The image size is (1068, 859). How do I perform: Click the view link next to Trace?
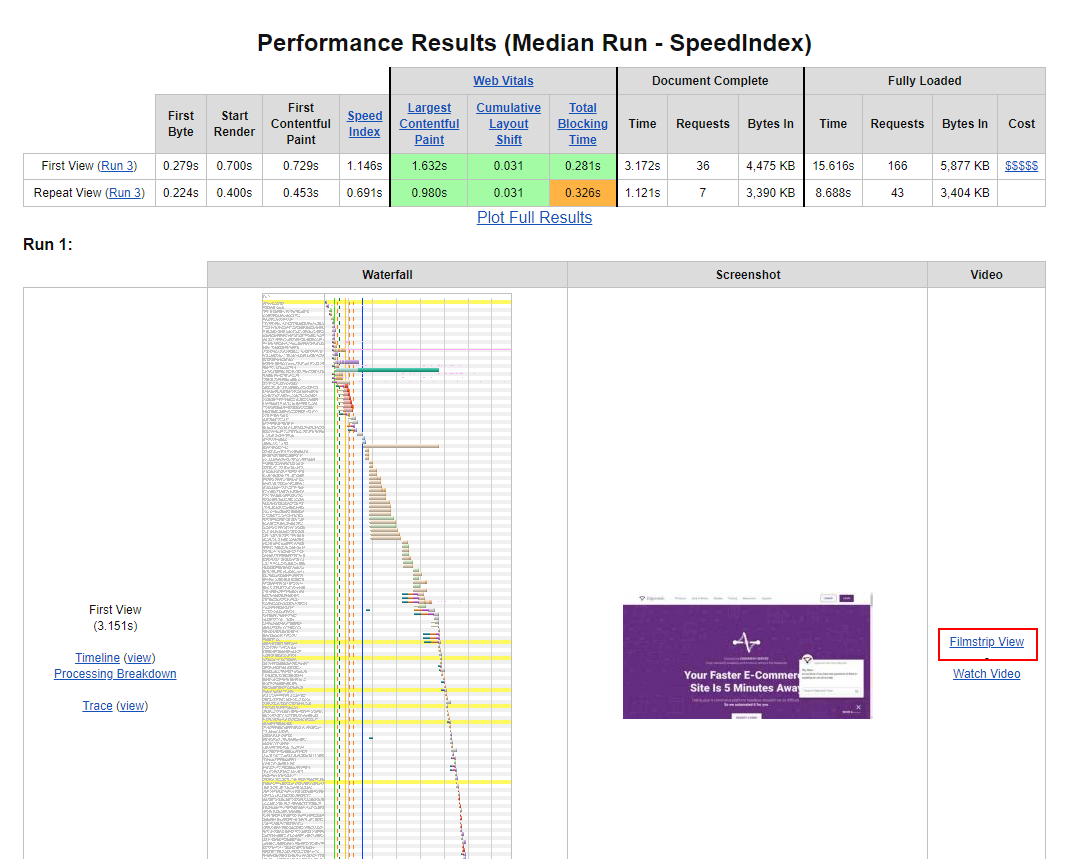132,706
